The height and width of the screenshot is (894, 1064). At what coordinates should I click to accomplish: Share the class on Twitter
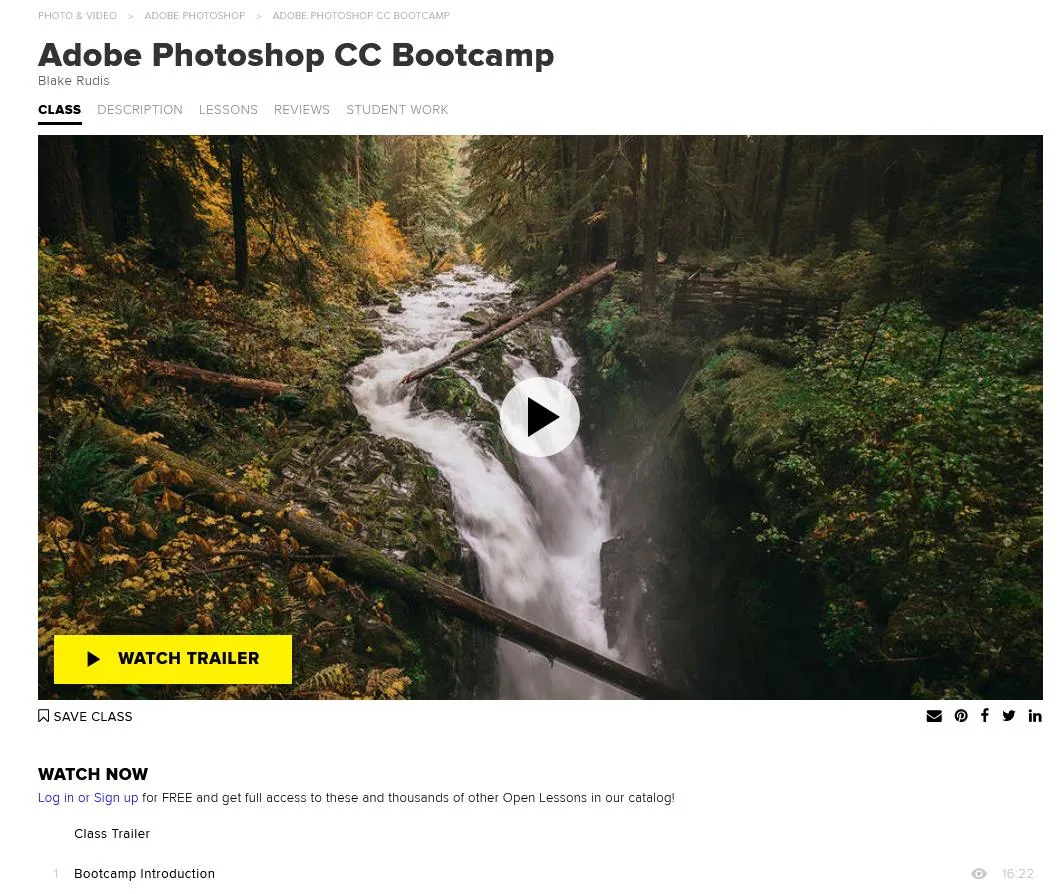(1009, 715)
